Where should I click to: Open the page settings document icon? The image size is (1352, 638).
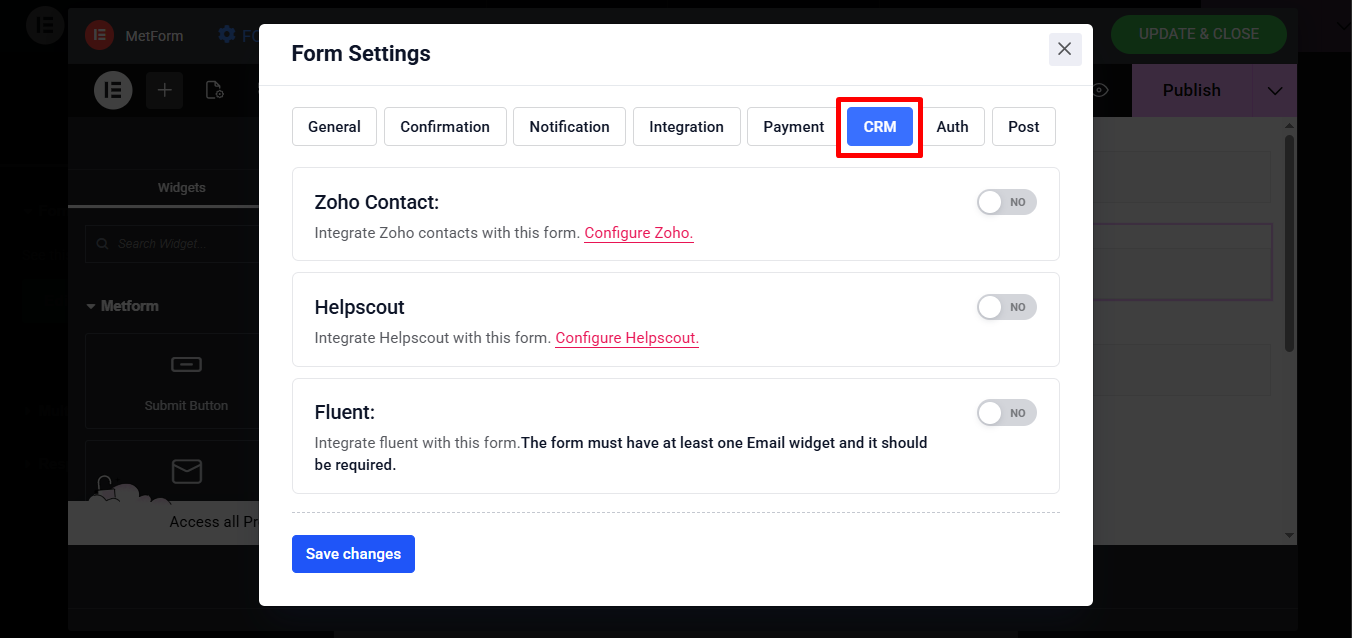(x=214, y=90)
